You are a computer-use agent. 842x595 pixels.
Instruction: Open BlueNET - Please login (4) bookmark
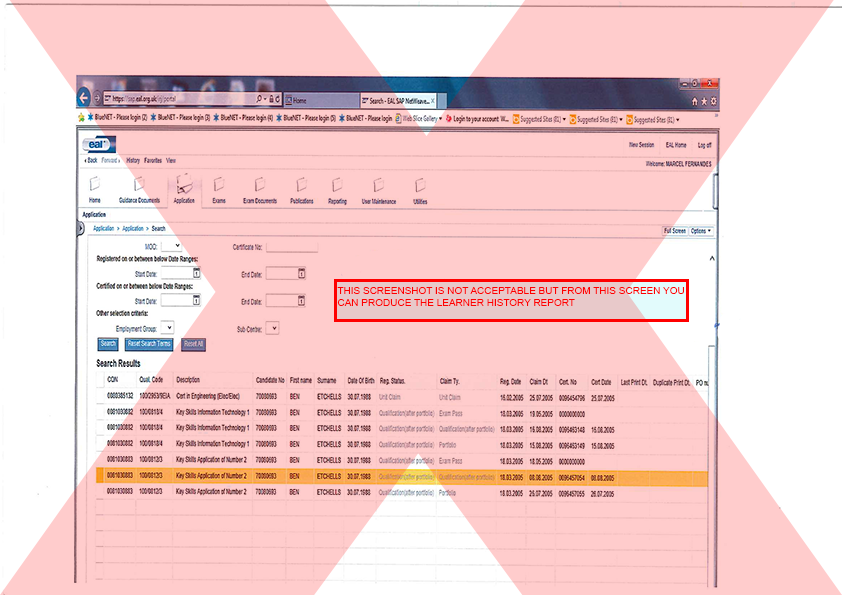(x=243, y=117)
